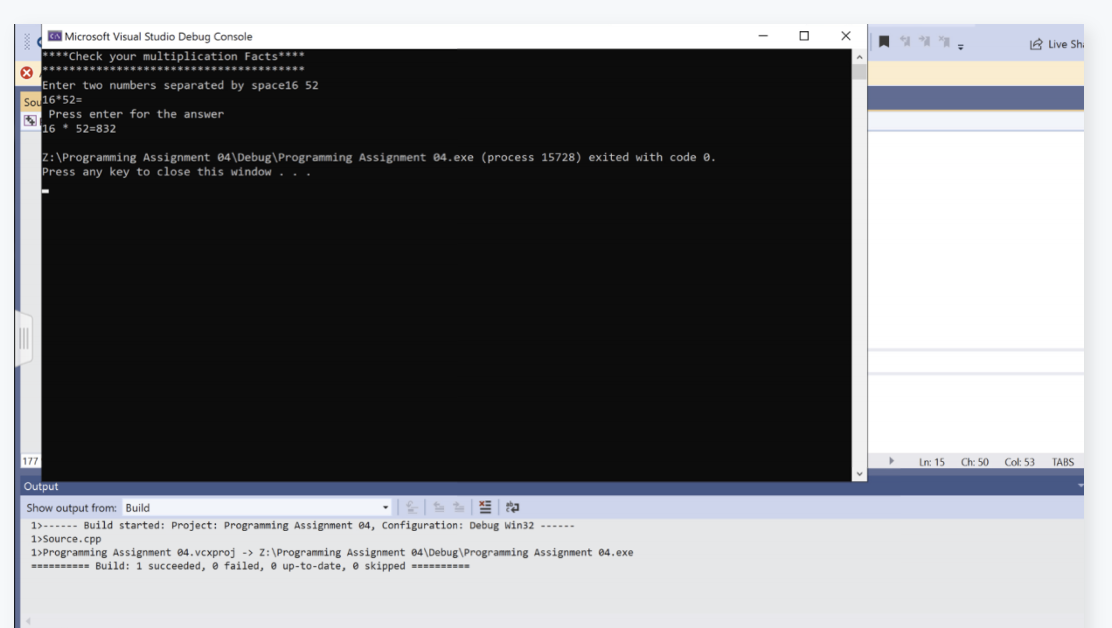Open the Output panel options menu
The image size is (1112, 628).
tap(1079, 486)
